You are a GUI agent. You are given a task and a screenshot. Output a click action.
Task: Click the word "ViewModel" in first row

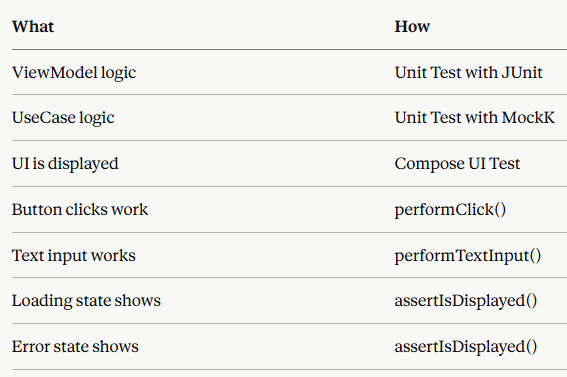click(55, 73)
